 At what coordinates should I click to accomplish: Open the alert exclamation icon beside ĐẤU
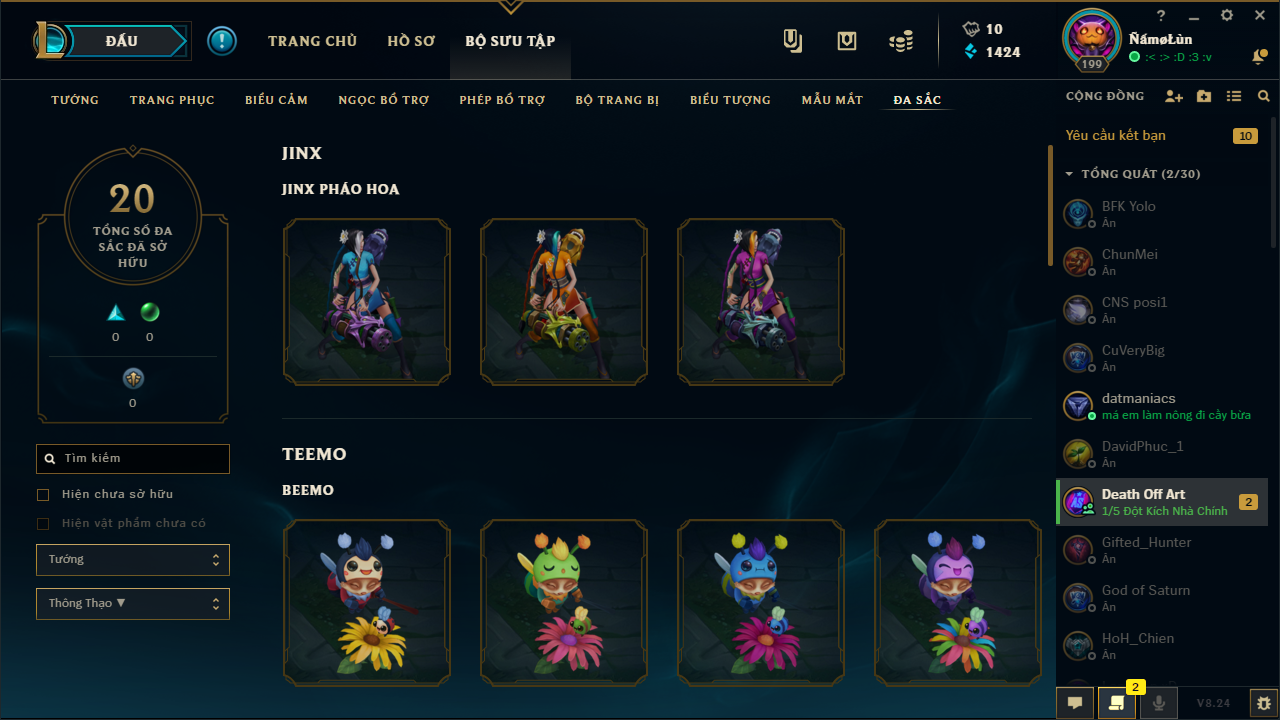(222, 41)
